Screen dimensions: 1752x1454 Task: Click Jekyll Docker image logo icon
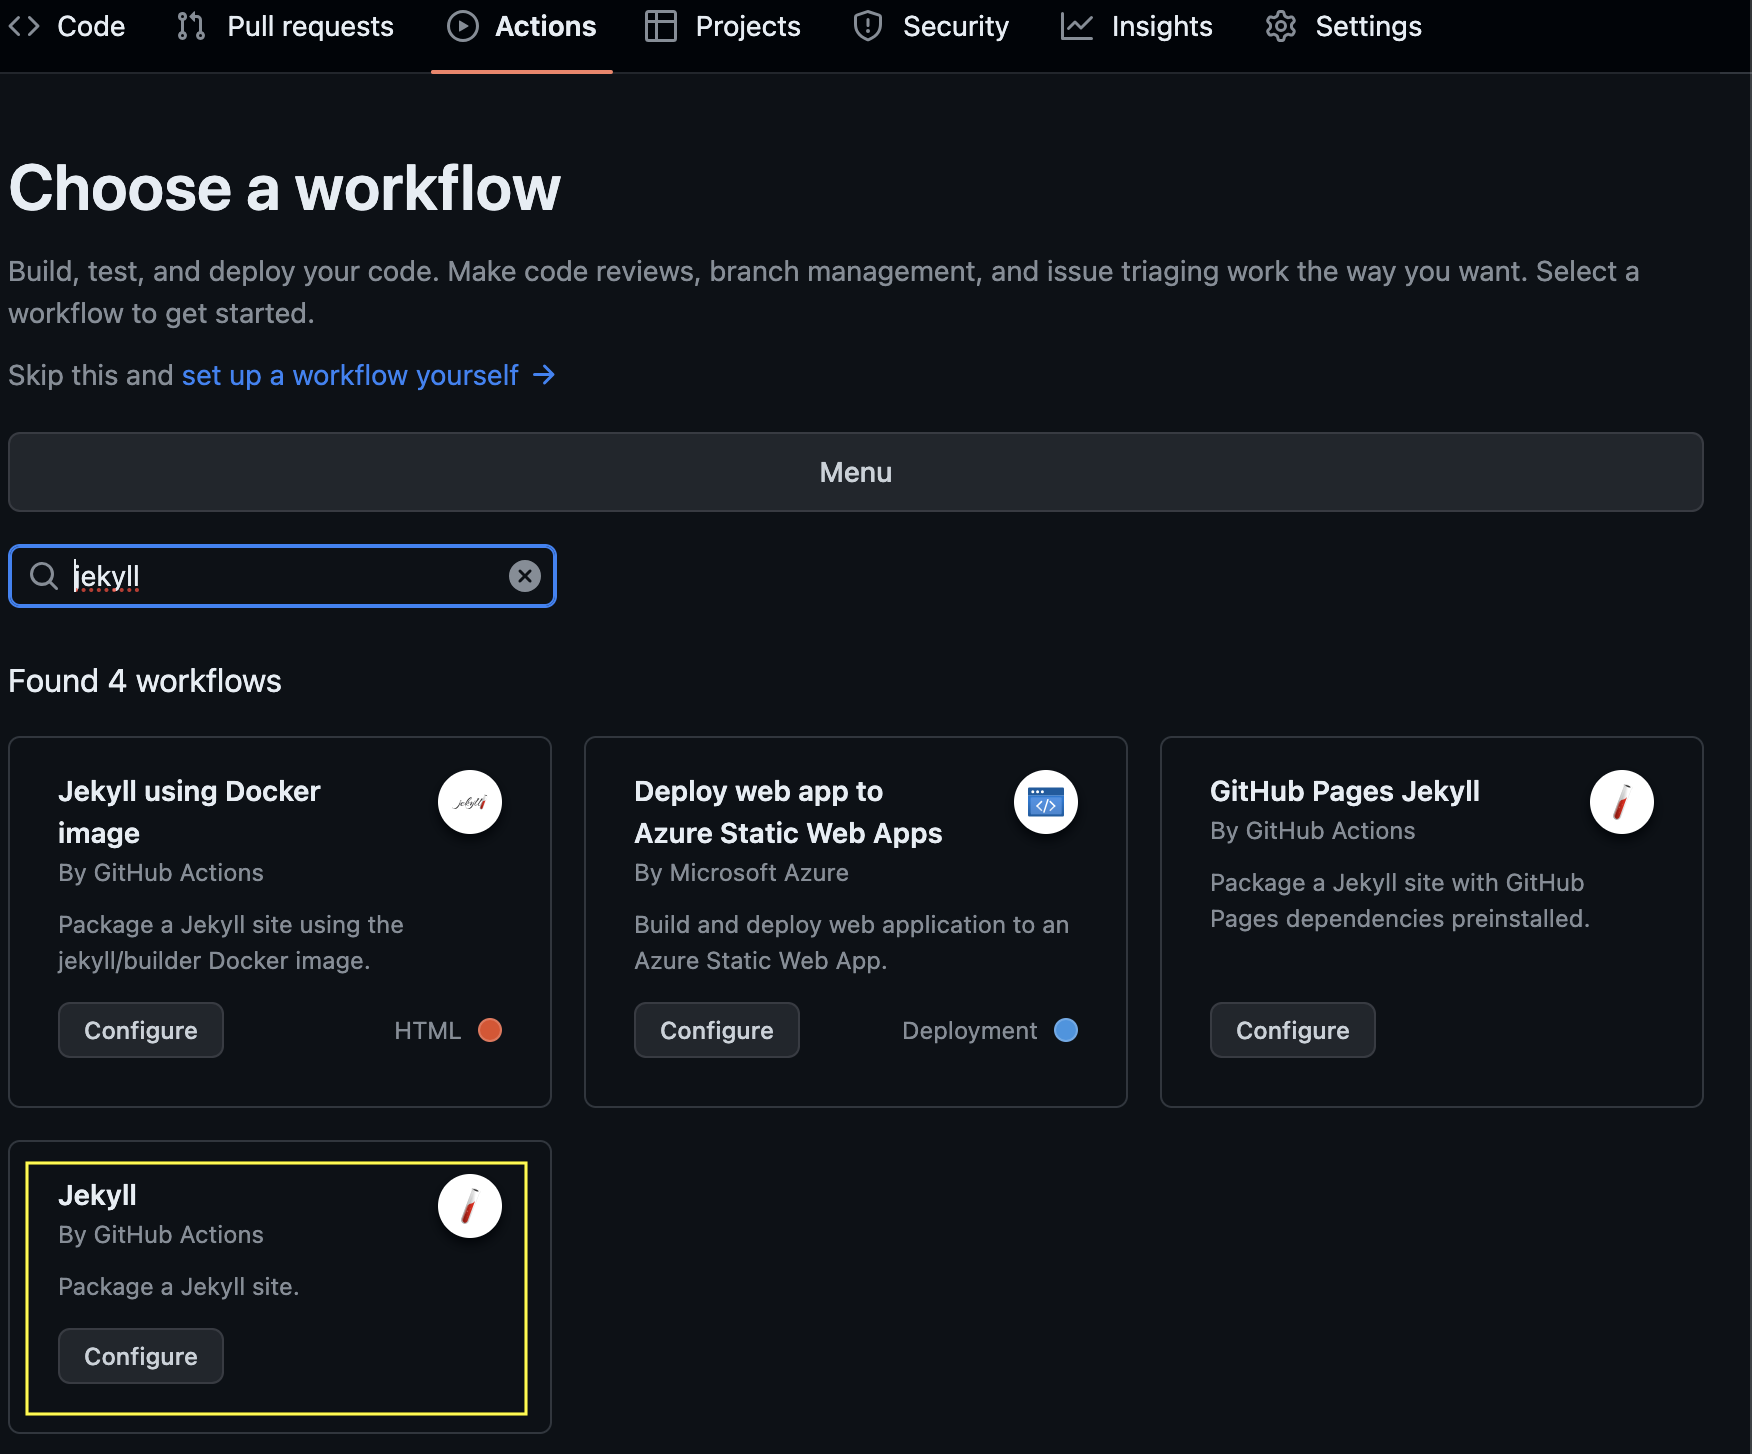[470, 802]
